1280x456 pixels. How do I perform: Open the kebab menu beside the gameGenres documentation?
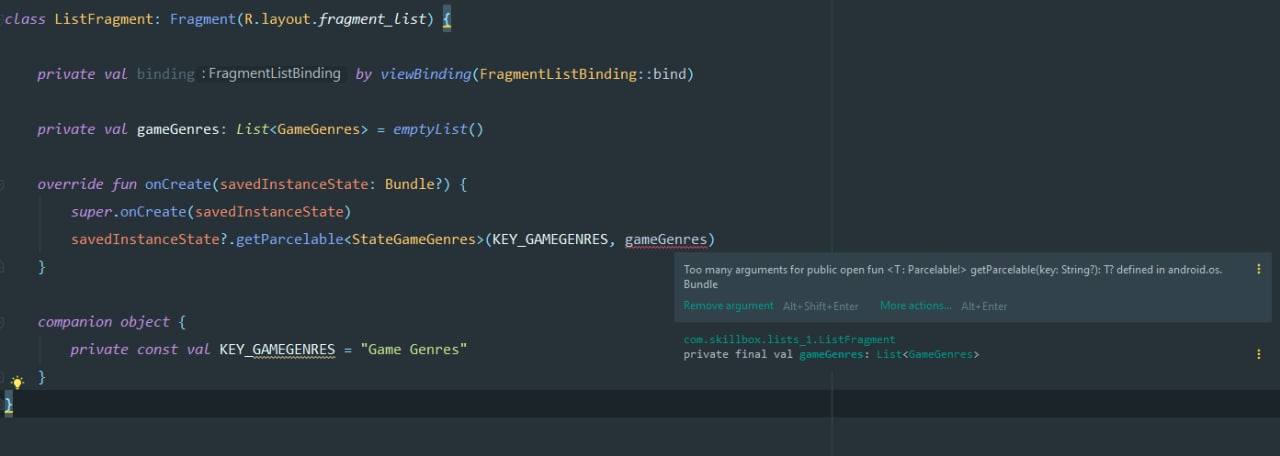click(1258, 354)
